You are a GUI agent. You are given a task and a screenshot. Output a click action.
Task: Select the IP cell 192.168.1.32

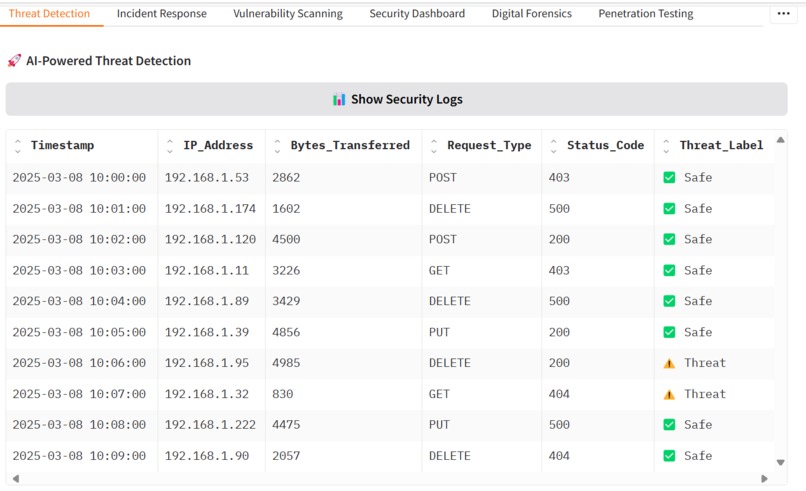(x=207, y=394)
